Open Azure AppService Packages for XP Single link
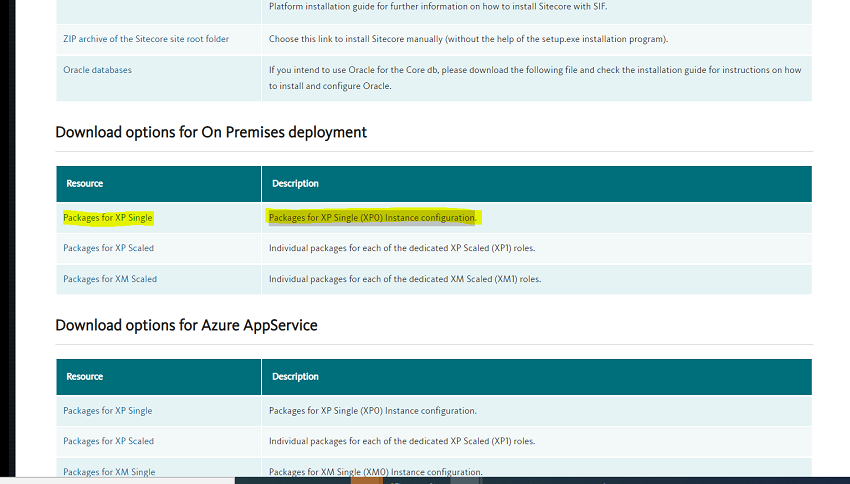This screenshot has height=484, width=850. 107,411
